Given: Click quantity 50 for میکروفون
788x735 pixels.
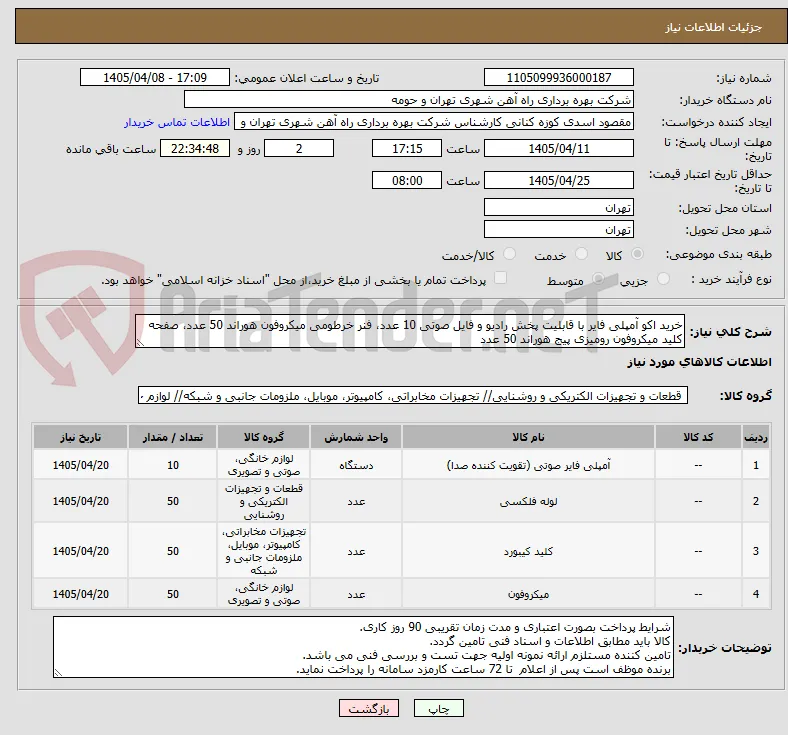Looking at the screenshot, I should 173,594.
